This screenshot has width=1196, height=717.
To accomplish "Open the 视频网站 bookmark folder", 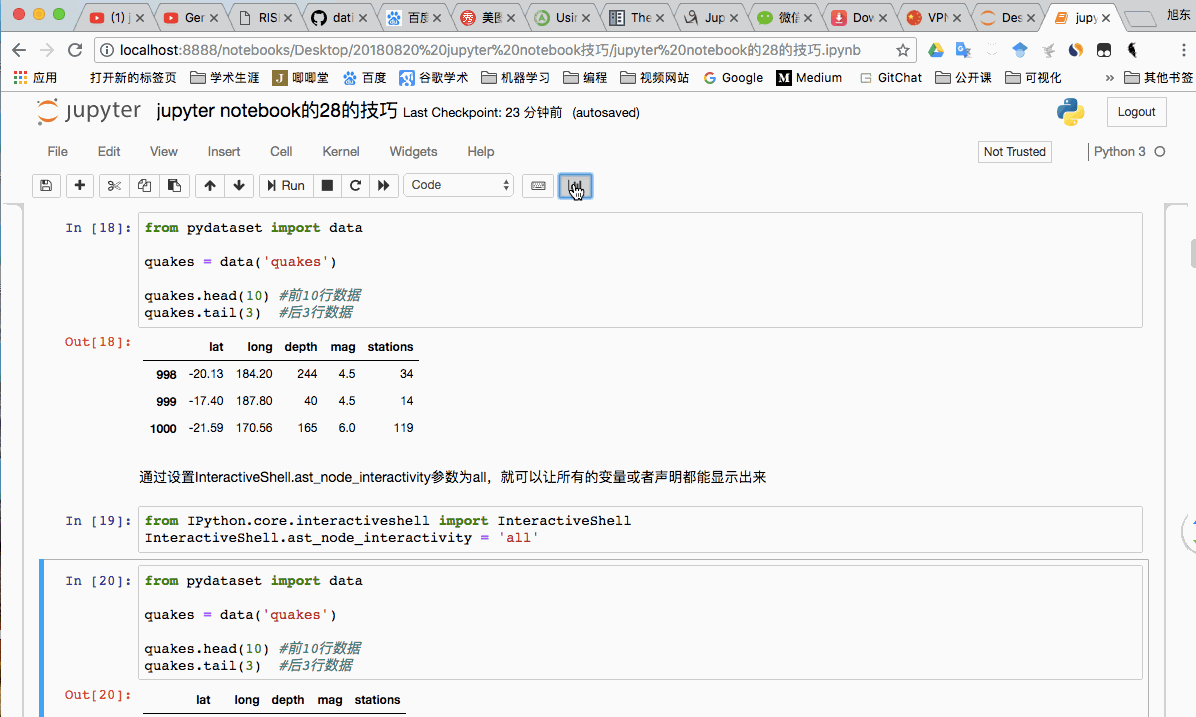I will pos(654,78).
